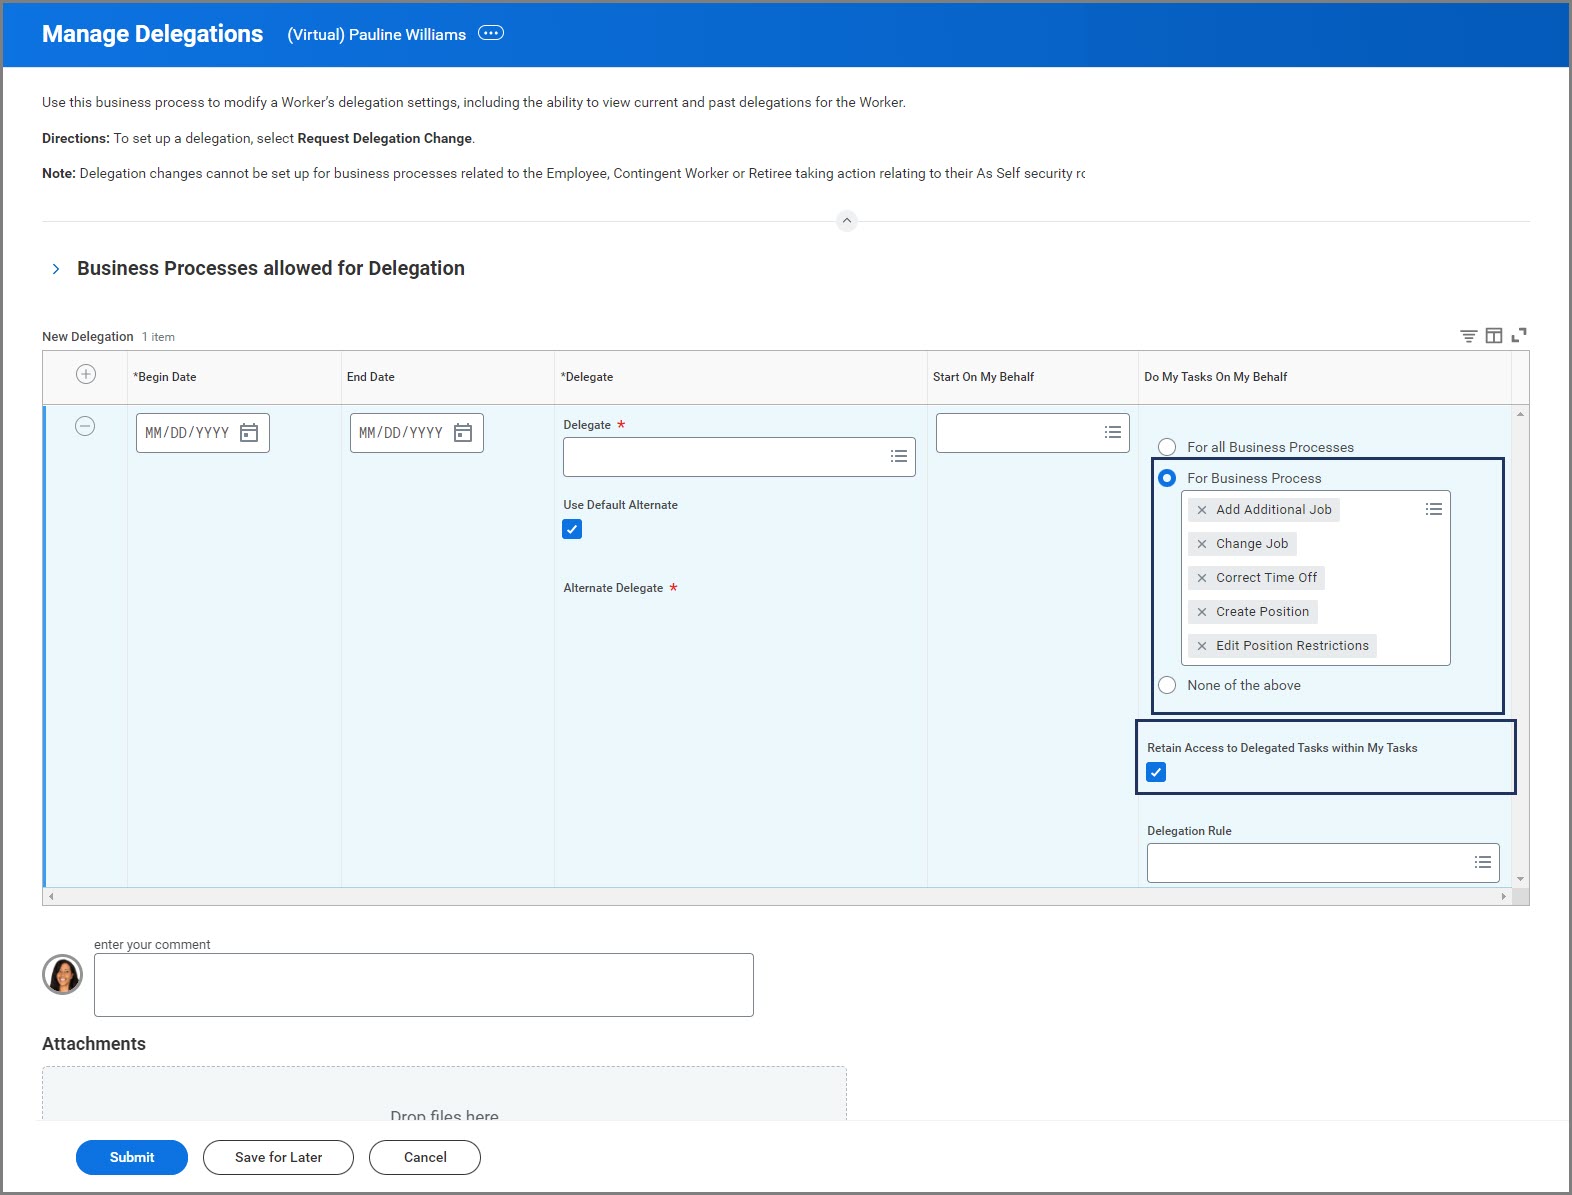Viewport: 1572px width, 1195px height.
Task: Toggle fullscreen mode for the grid
Action: click(1519, 335)
